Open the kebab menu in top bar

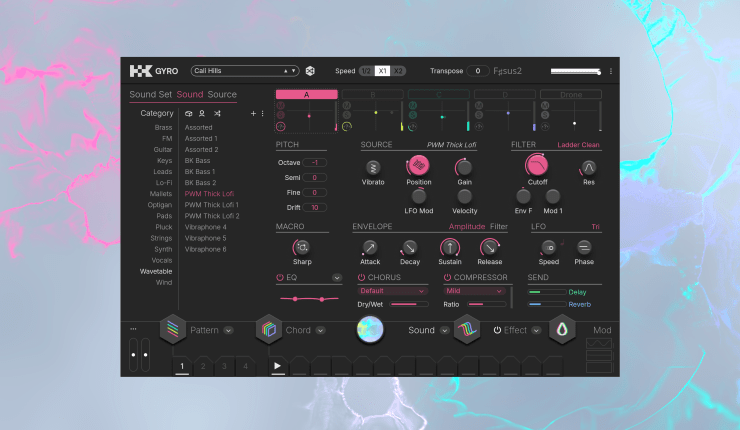611,71
